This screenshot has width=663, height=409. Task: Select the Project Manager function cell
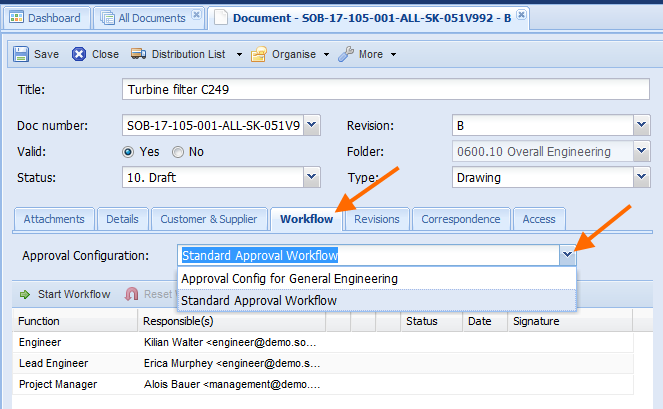[x=75, y=384]
